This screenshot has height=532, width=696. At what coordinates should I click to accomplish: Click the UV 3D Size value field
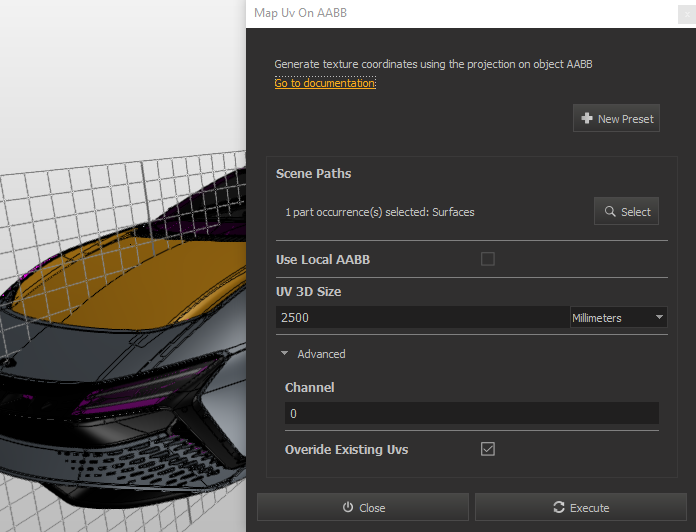(x=422, y=318)
